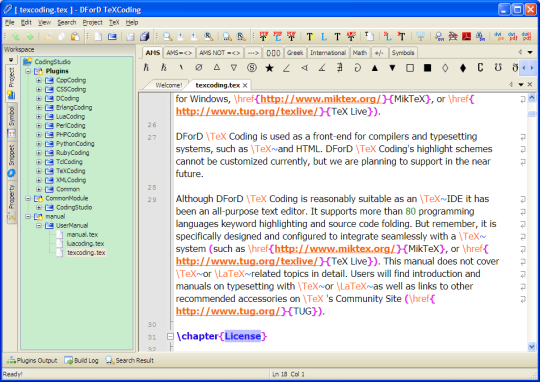The width and height of the screenshot is (540, 382).
Task: Select the PythonCoding tree item
Action: (x=75, y=144)
